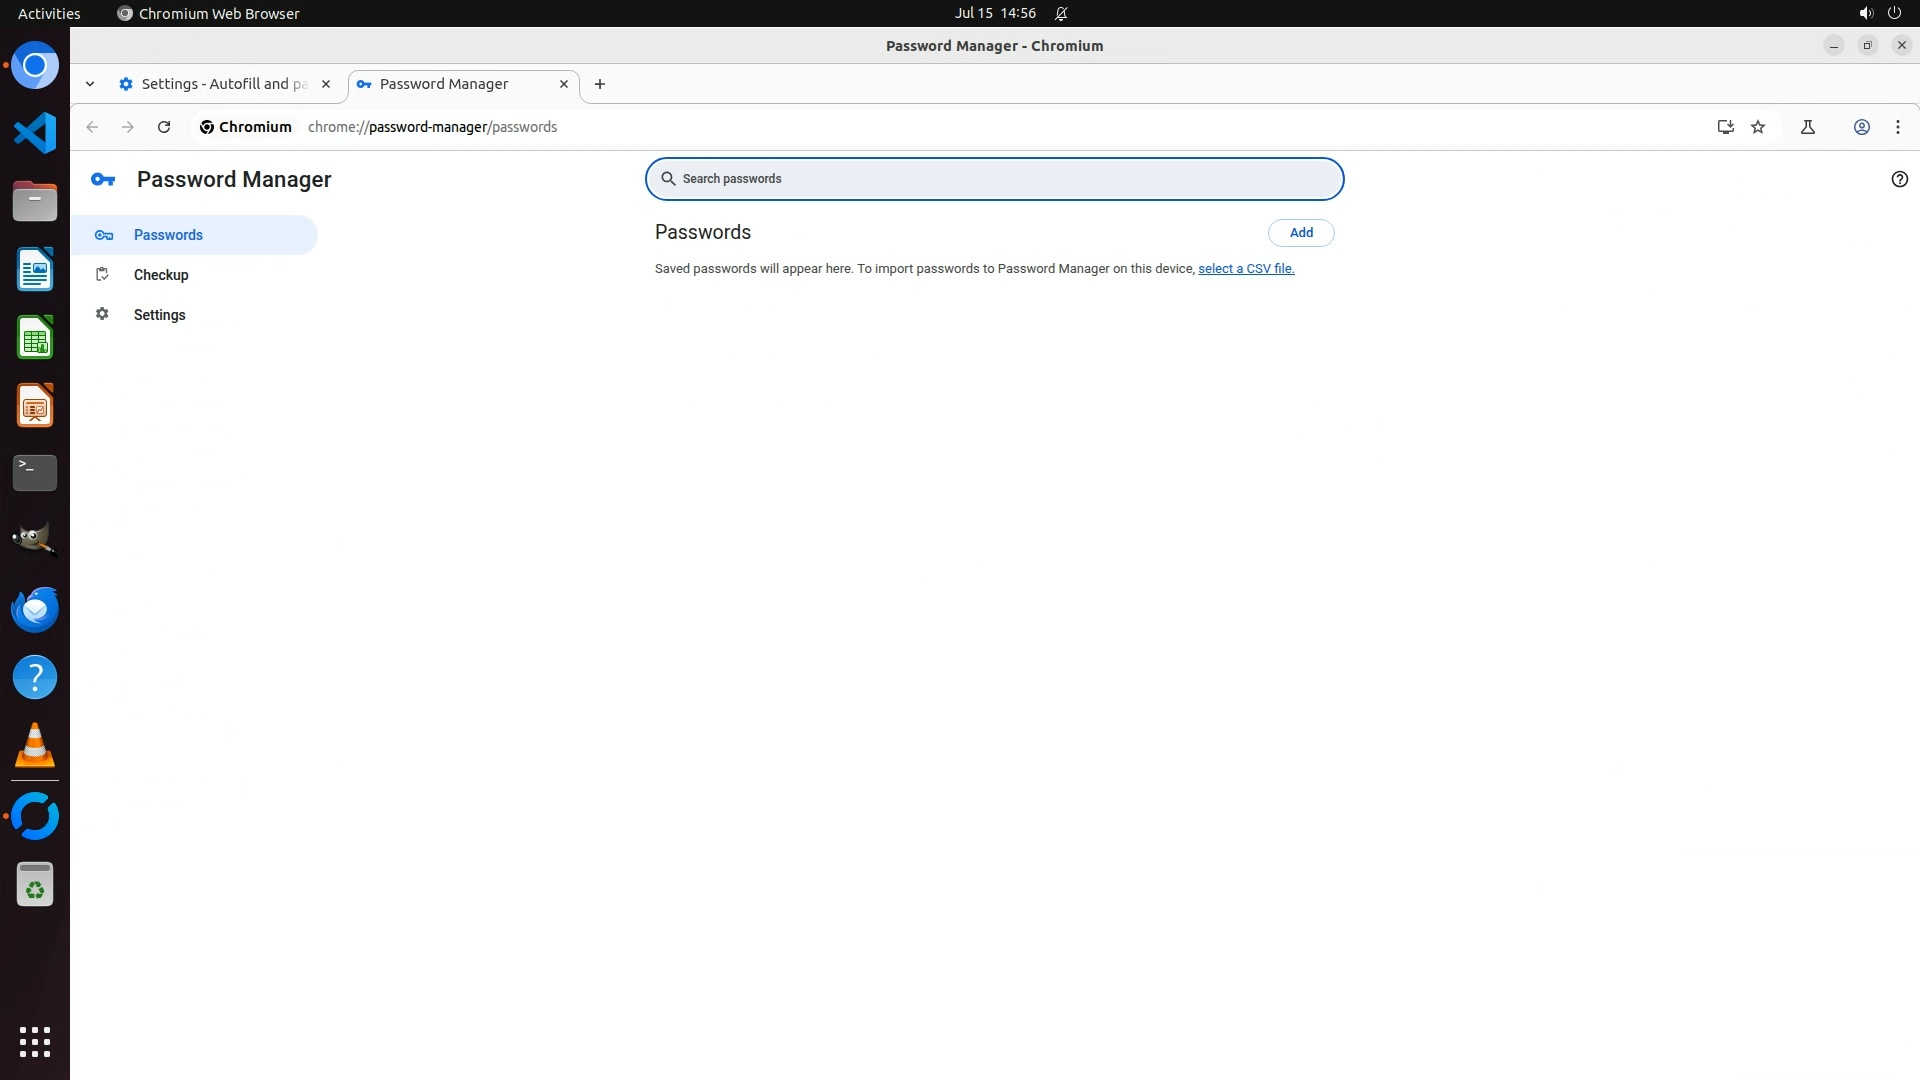Switch to Settings - Autofill tab
This screenshot has width=1920, height=1080.
223,84
